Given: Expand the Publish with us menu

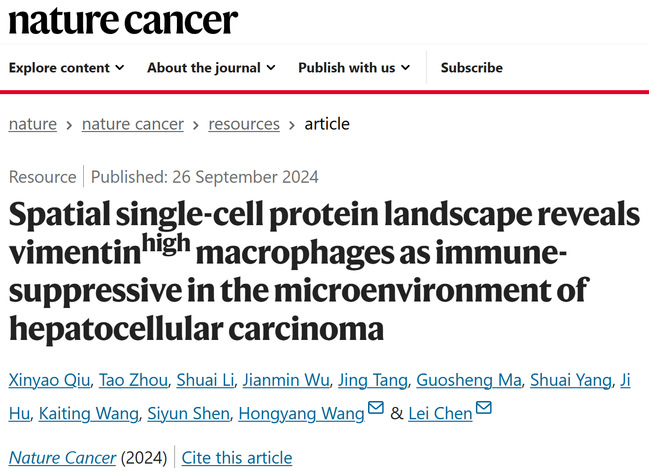Looking at the screenshot, I should (x=354, y=68).
